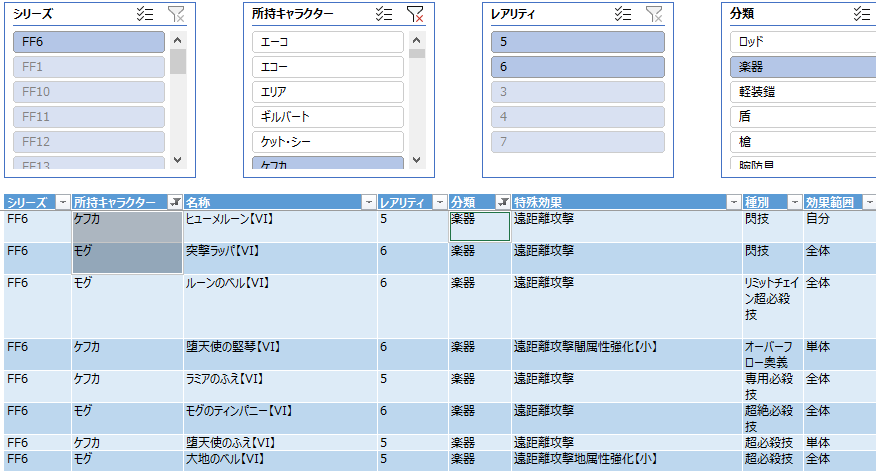Viewport: 876px width, 471px height.
Task: Select 自分 cell in 効果範囲 column
Action: pos(840,226)
